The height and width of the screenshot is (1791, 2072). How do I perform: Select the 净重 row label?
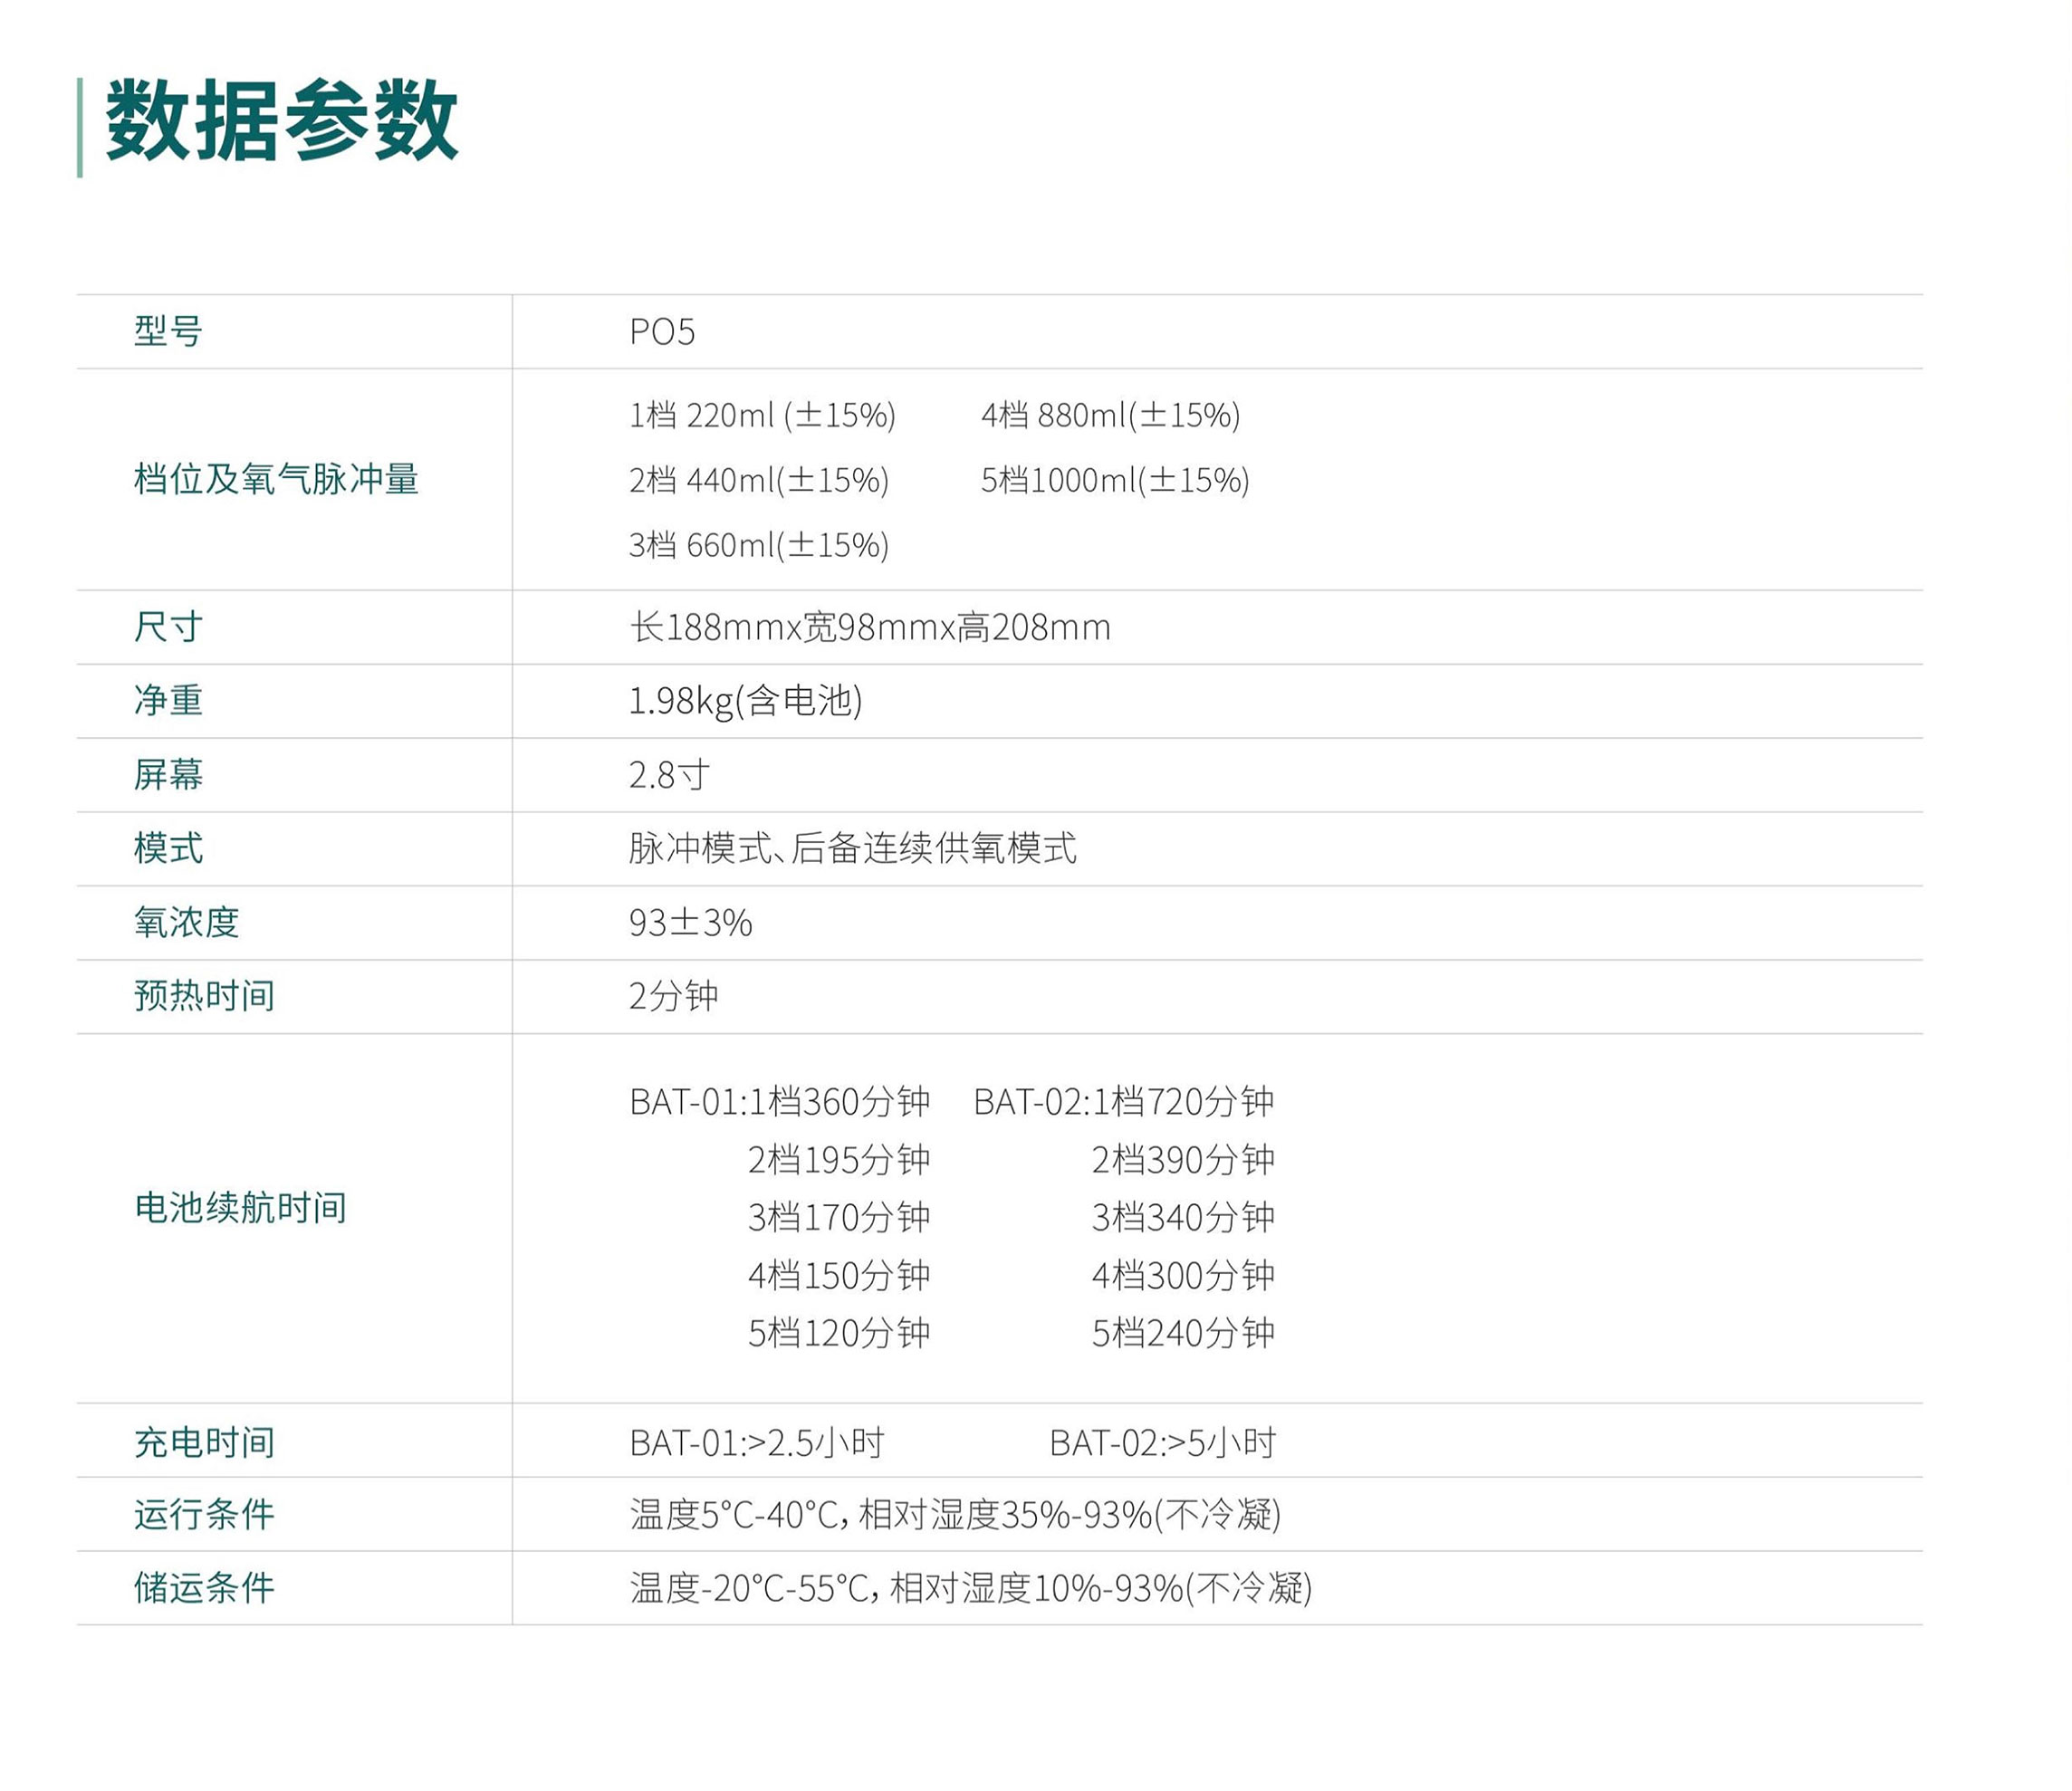(168, 700)
